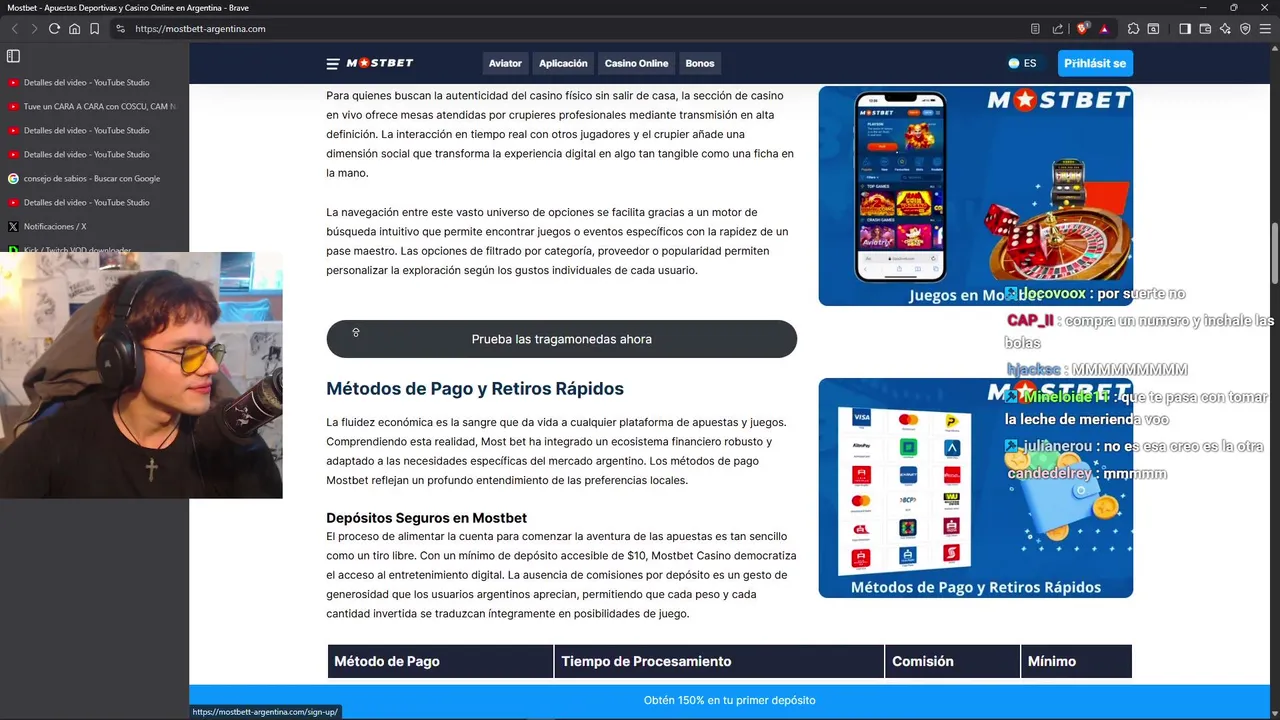
Task: Click 'Prueba las tragamonedas ahora' button
Action: pos(561,339)
